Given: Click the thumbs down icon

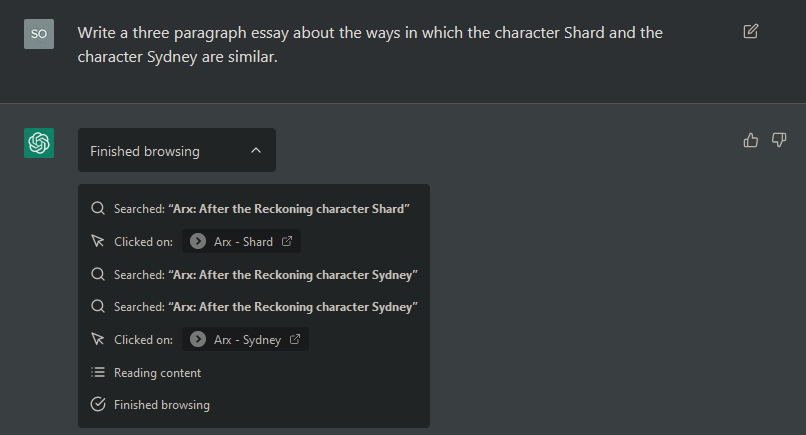Looking at the screenshot, I should (779, 140).
